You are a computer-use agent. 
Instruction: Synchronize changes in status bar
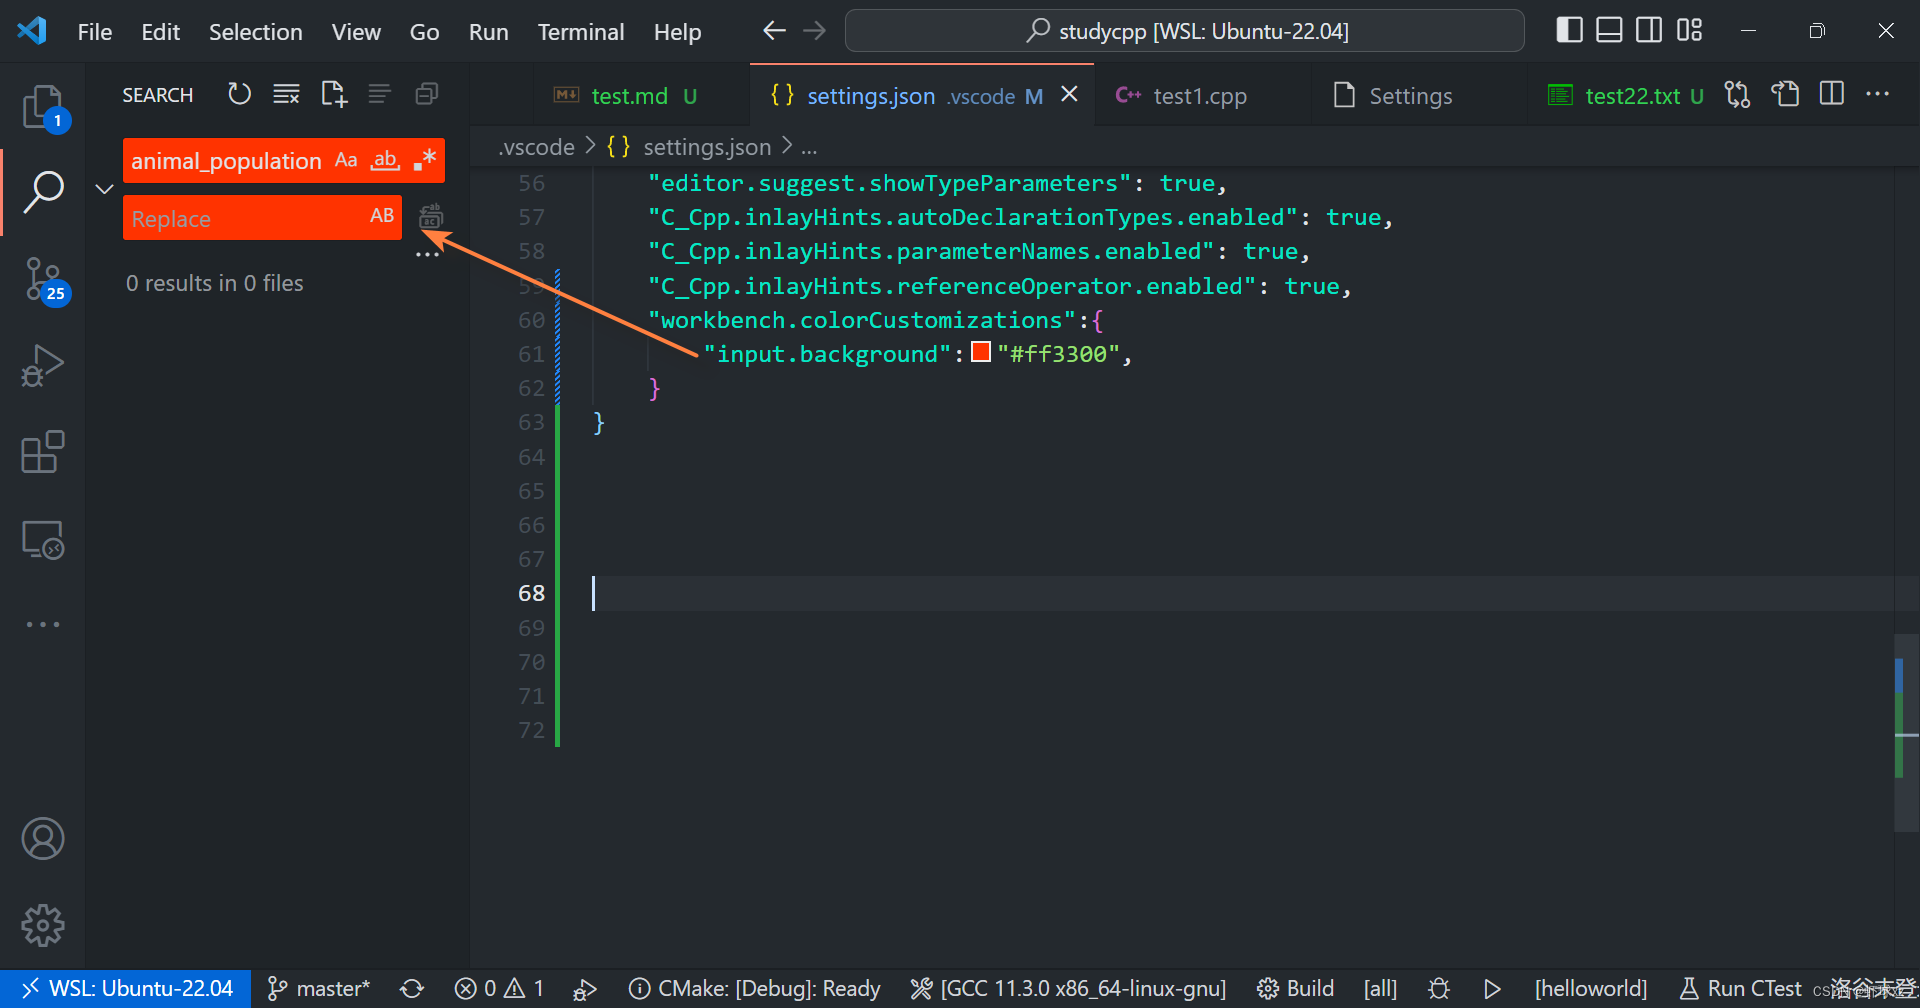tap(412, 988)
